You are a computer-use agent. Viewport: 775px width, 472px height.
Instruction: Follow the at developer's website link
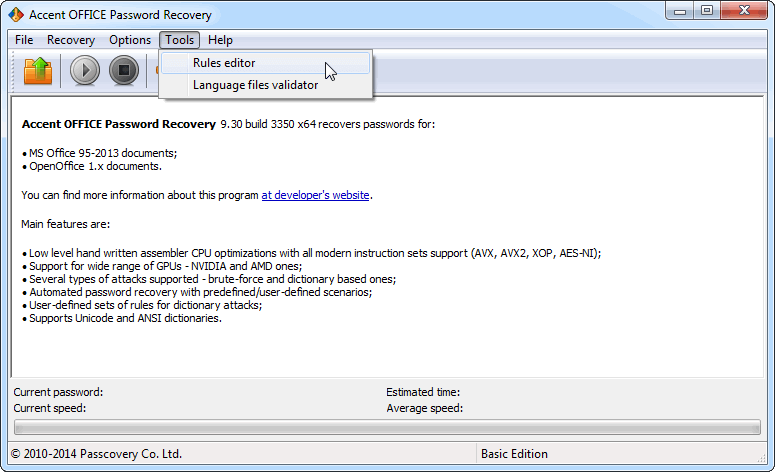pos(315,195)
